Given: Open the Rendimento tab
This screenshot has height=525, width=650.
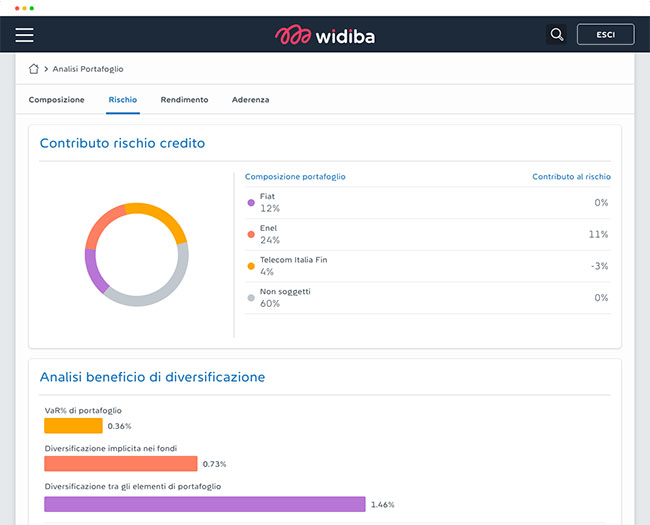Looking at the screenshot, I should (x=184, y=100).
